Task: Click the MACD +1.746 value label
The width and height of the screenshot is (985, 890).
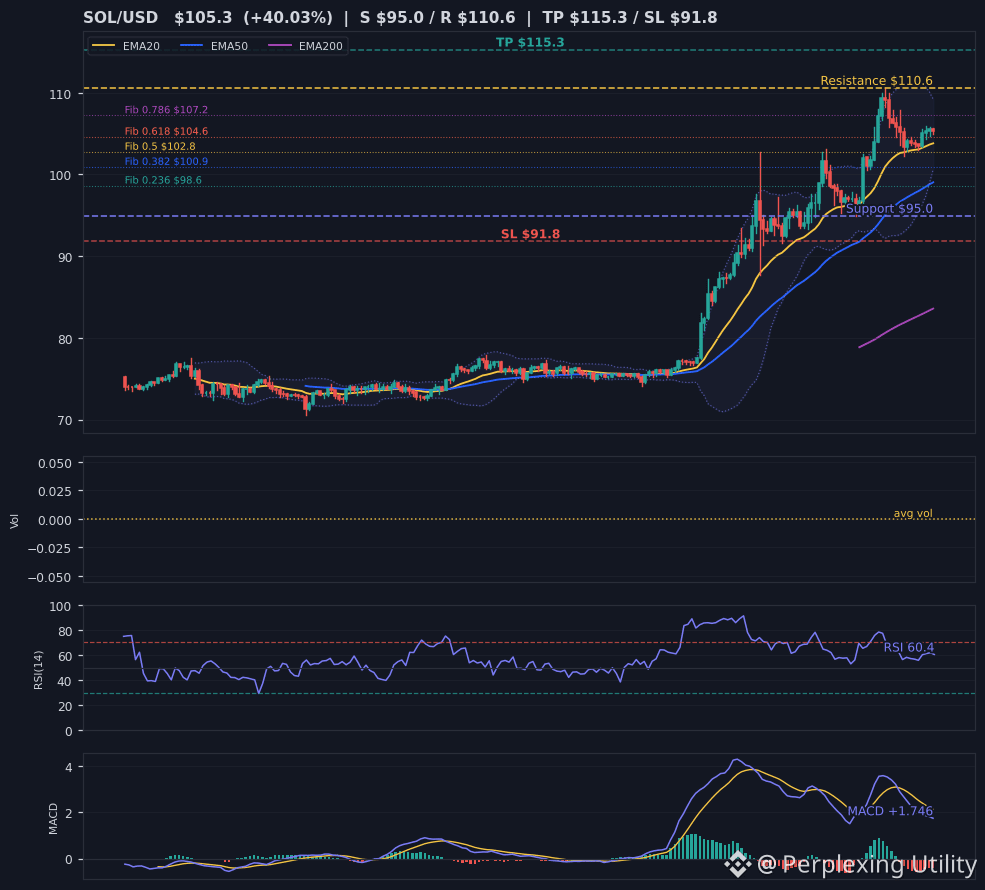Action: (x=890, y=811)
